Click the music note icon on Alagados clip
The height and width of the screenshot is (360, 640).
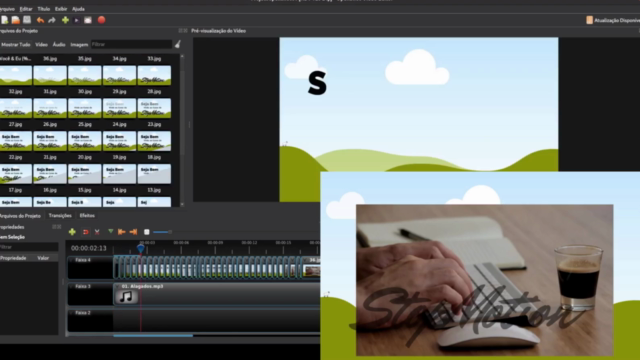click(x=126, y=297)
